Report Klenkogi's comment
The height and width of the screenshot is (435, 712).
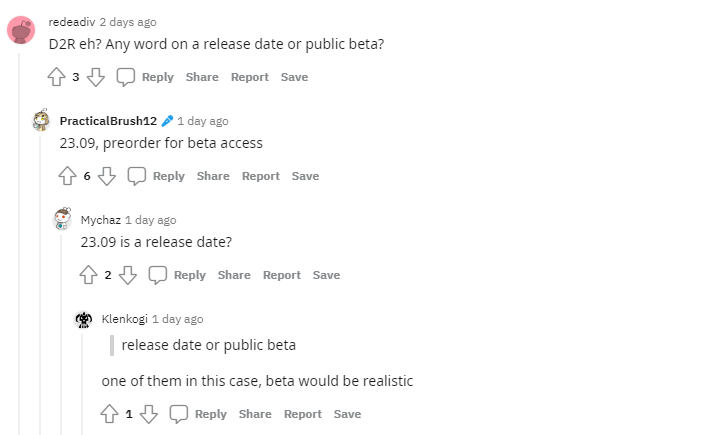click(302, 414)
